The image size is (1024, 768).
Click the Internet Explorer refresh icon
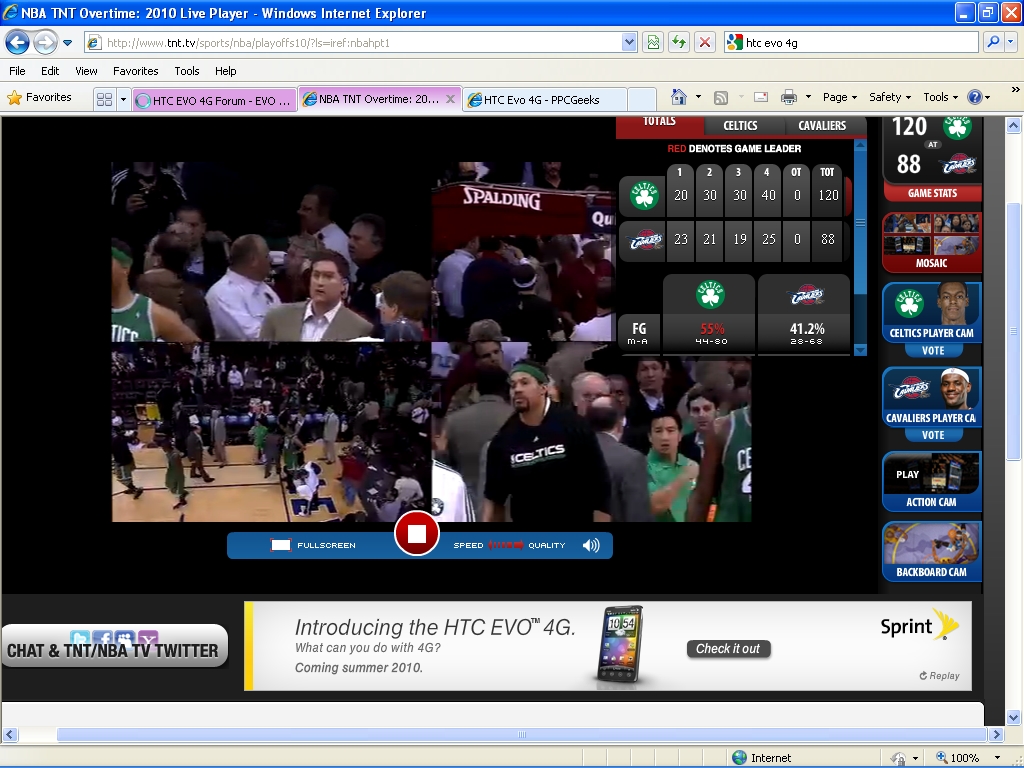(679, 42)
